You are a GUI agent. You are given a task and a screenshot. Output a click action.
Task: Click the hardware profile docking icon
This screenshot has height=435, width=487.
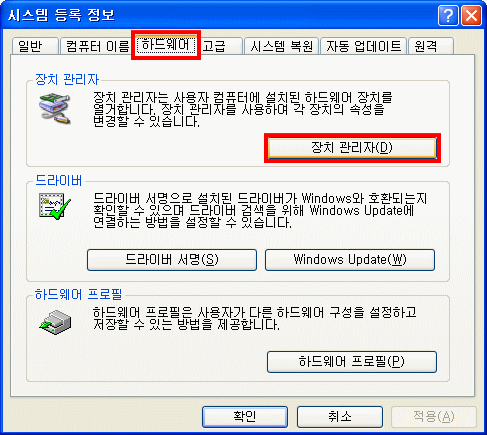click(55, 322)
